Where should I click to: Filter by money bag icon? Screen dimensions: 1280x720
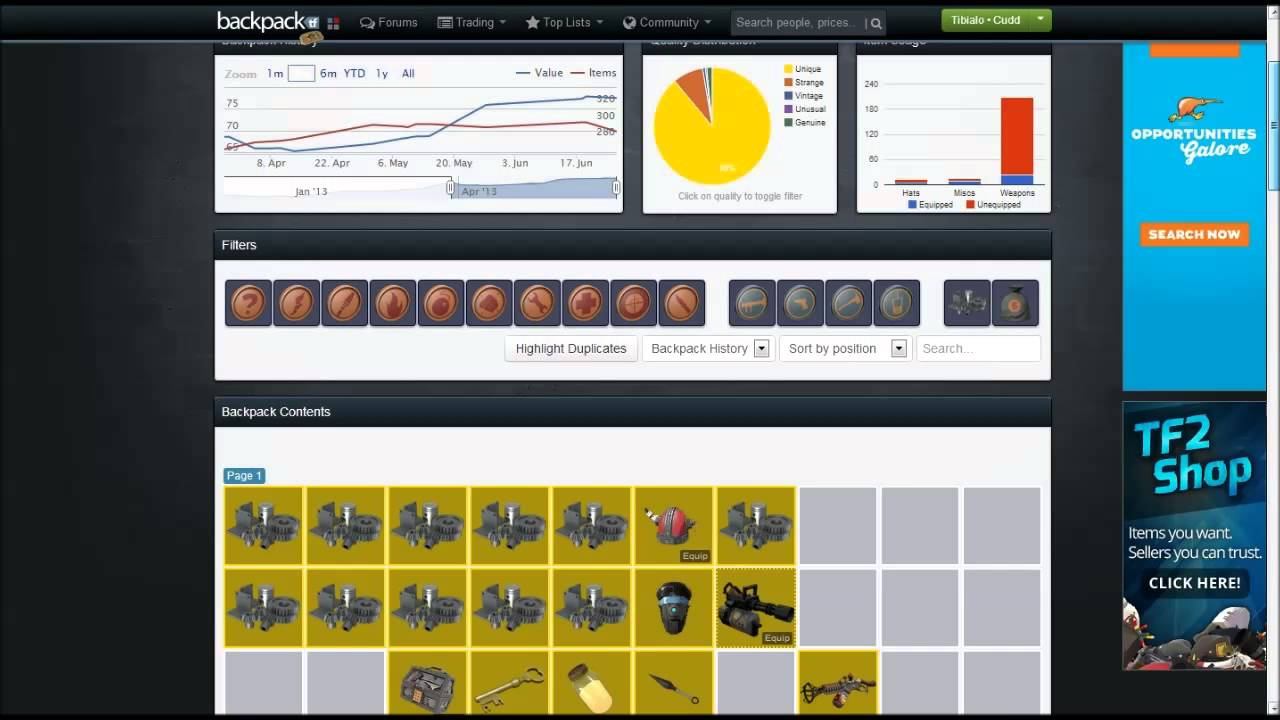[x=1015, y=303]
